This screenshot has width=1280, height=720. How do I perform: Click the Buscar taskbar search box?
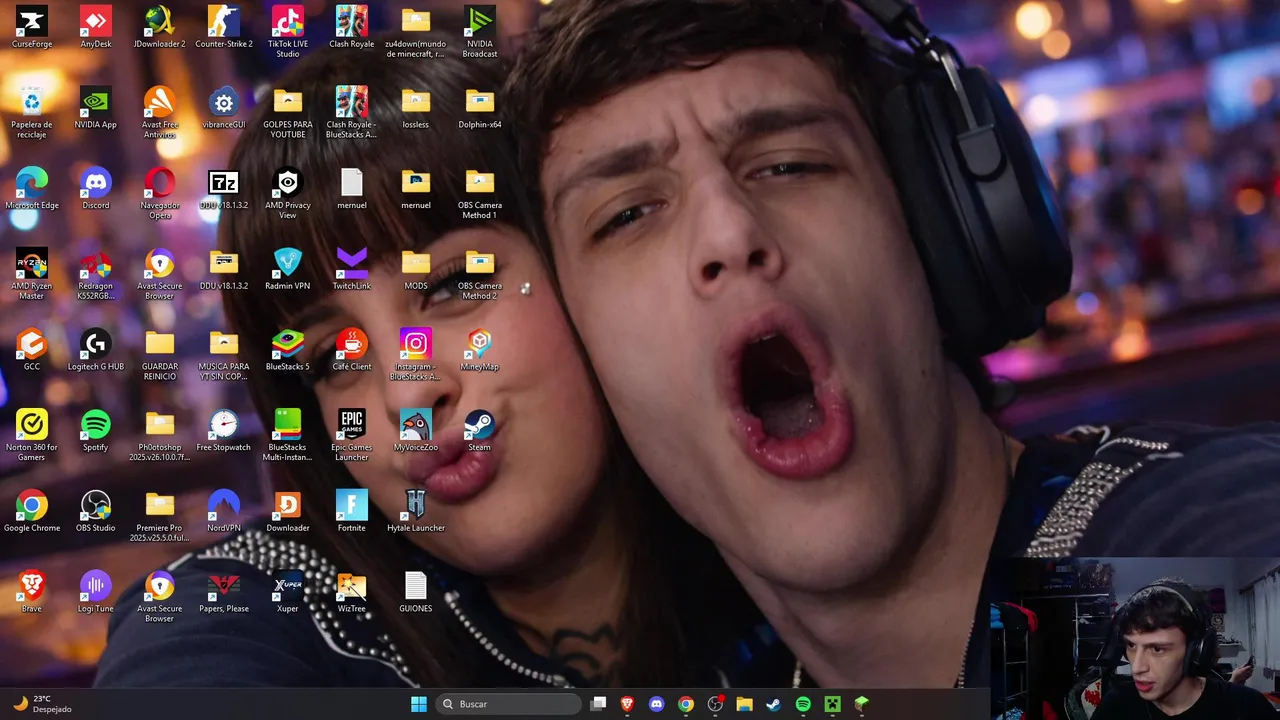pos(509,704)
